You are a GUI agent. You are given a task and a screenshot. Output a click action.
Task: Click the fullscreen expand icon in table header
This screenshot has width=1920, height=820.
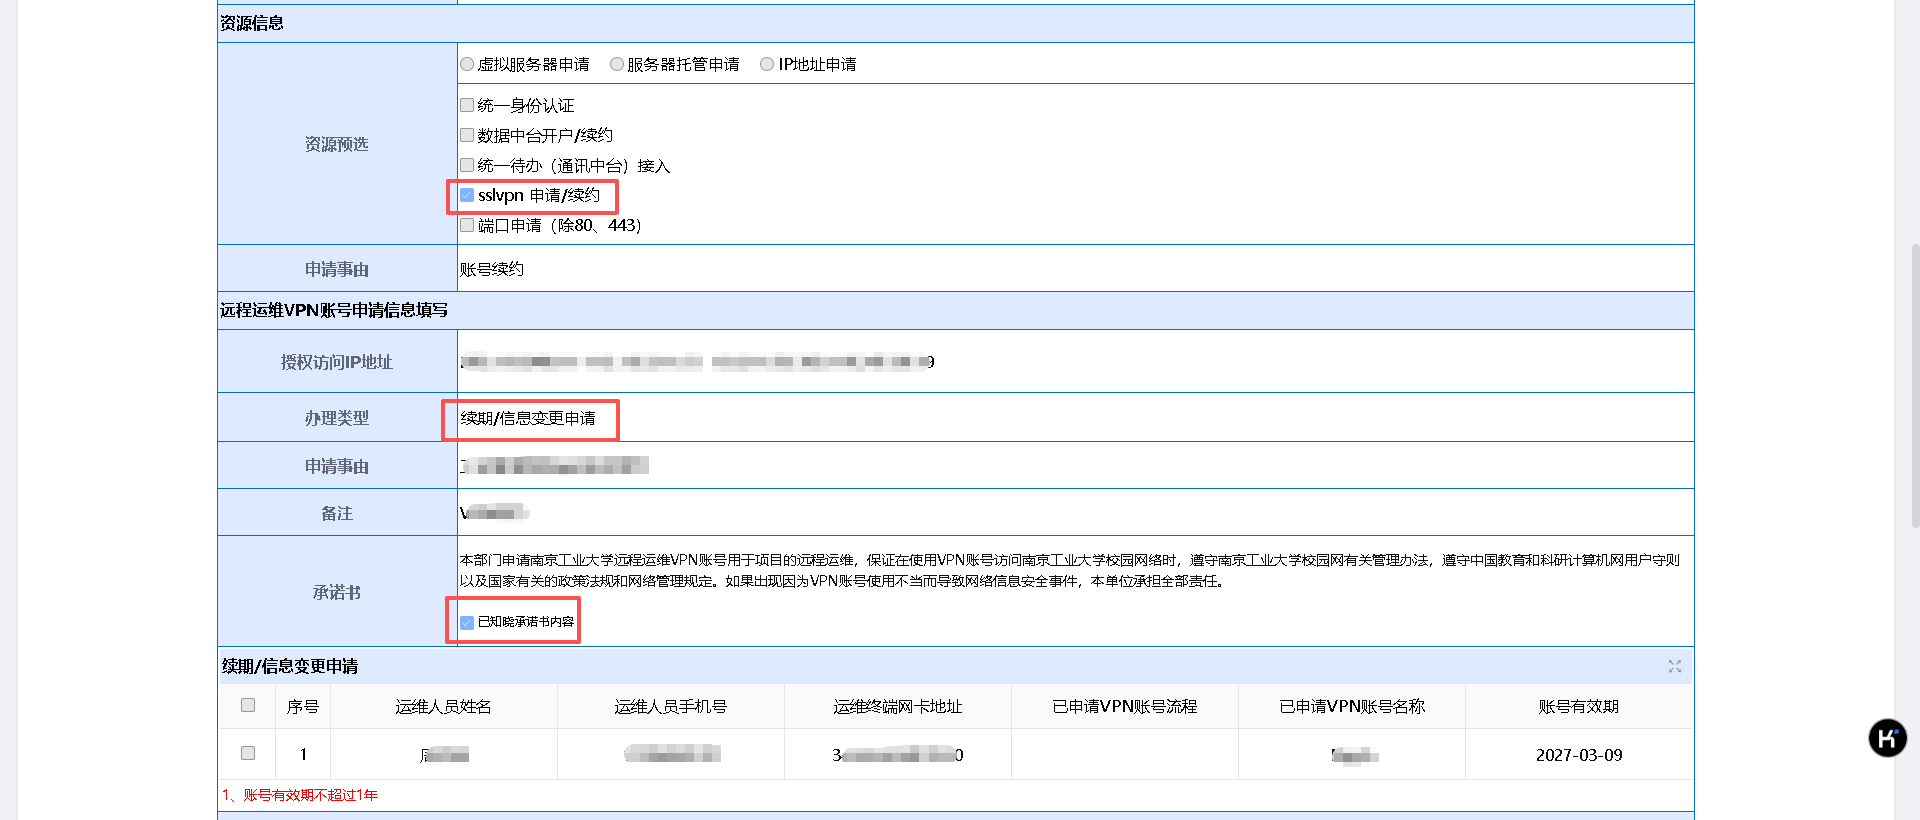coord(1674,666)
